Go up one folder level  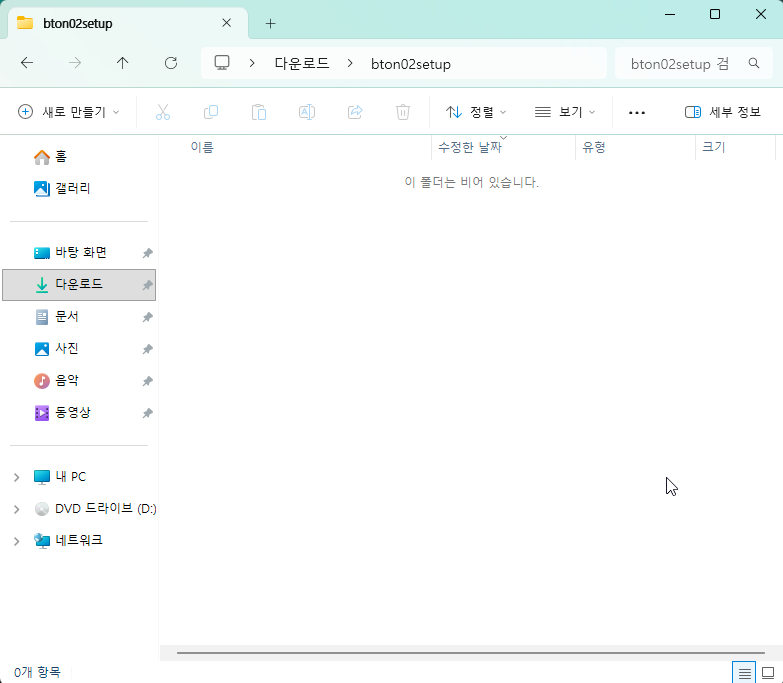(123, 63)
